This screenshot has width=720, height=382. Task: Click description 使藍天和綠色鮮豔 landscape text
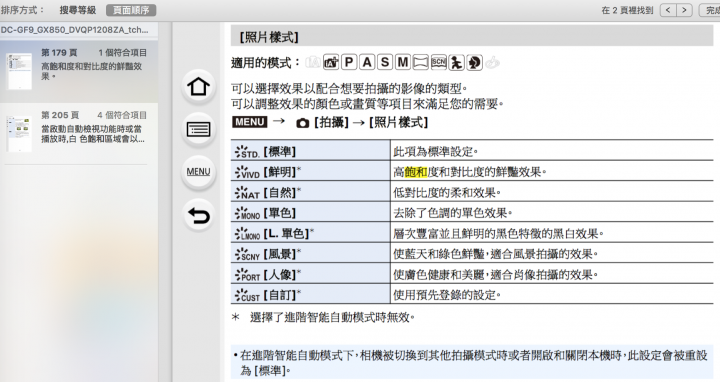(x=495, y=254)
